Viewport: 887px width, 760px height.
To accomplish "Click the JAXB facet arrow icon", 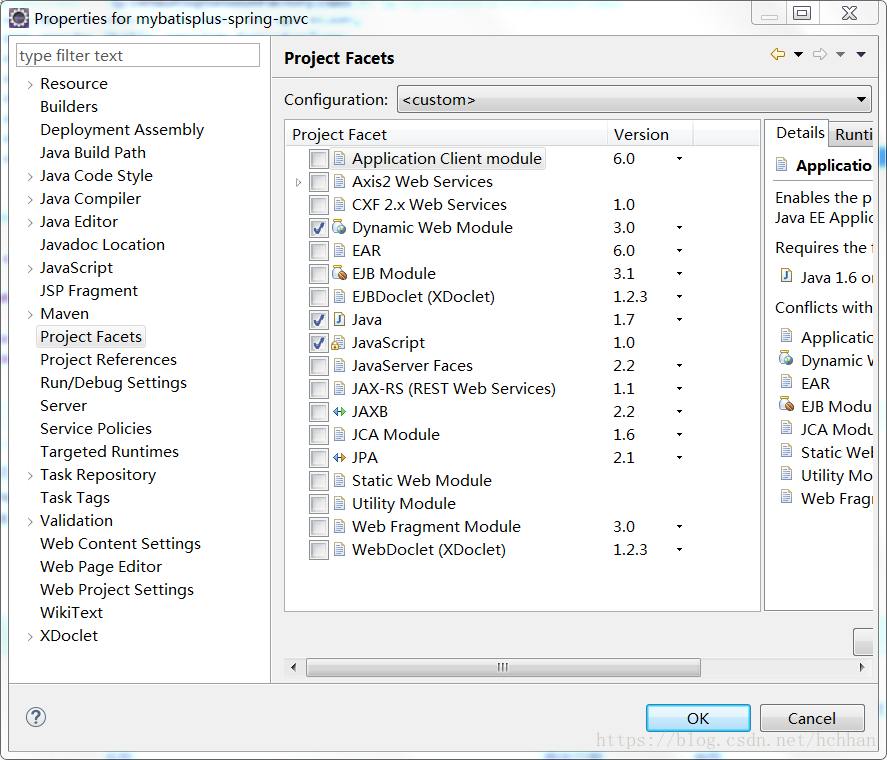I will tap(339, 411).
